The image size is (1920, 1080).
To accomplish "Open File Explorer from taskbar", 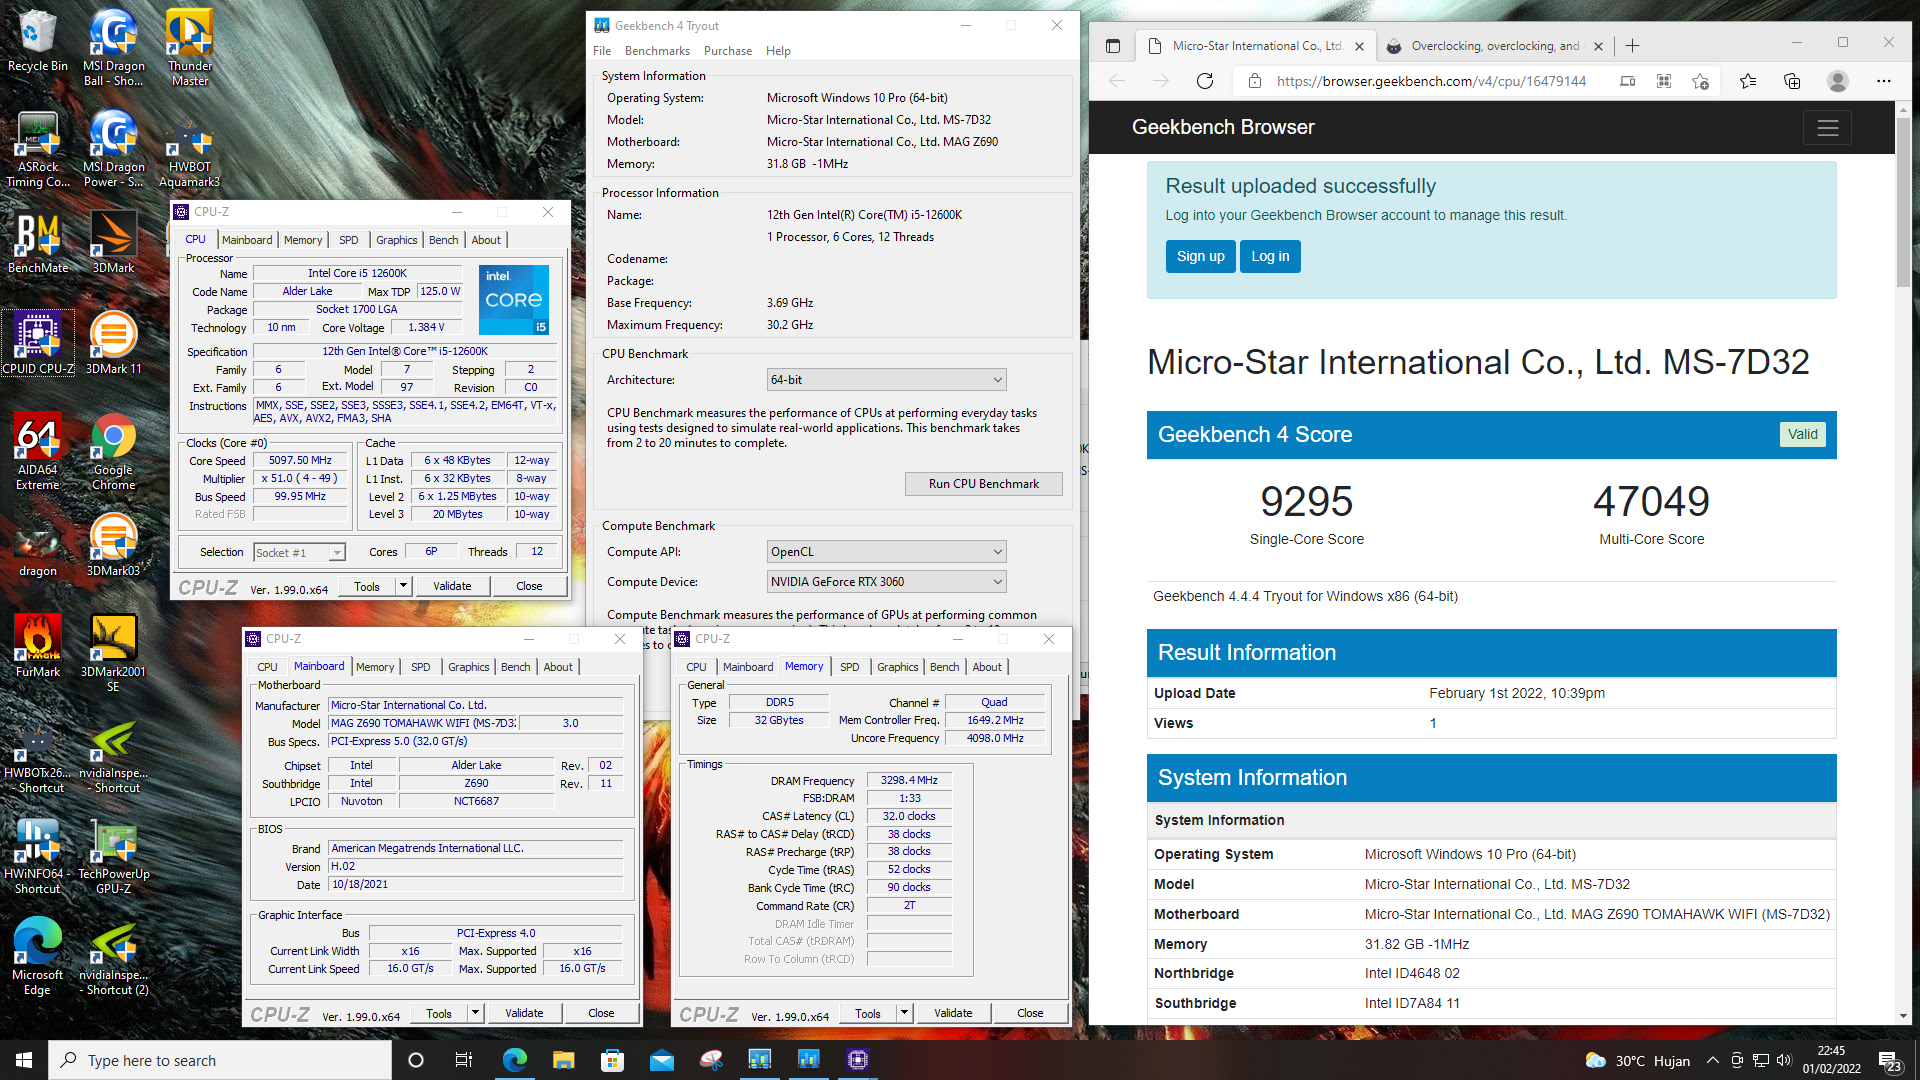I will [563, 1060].
